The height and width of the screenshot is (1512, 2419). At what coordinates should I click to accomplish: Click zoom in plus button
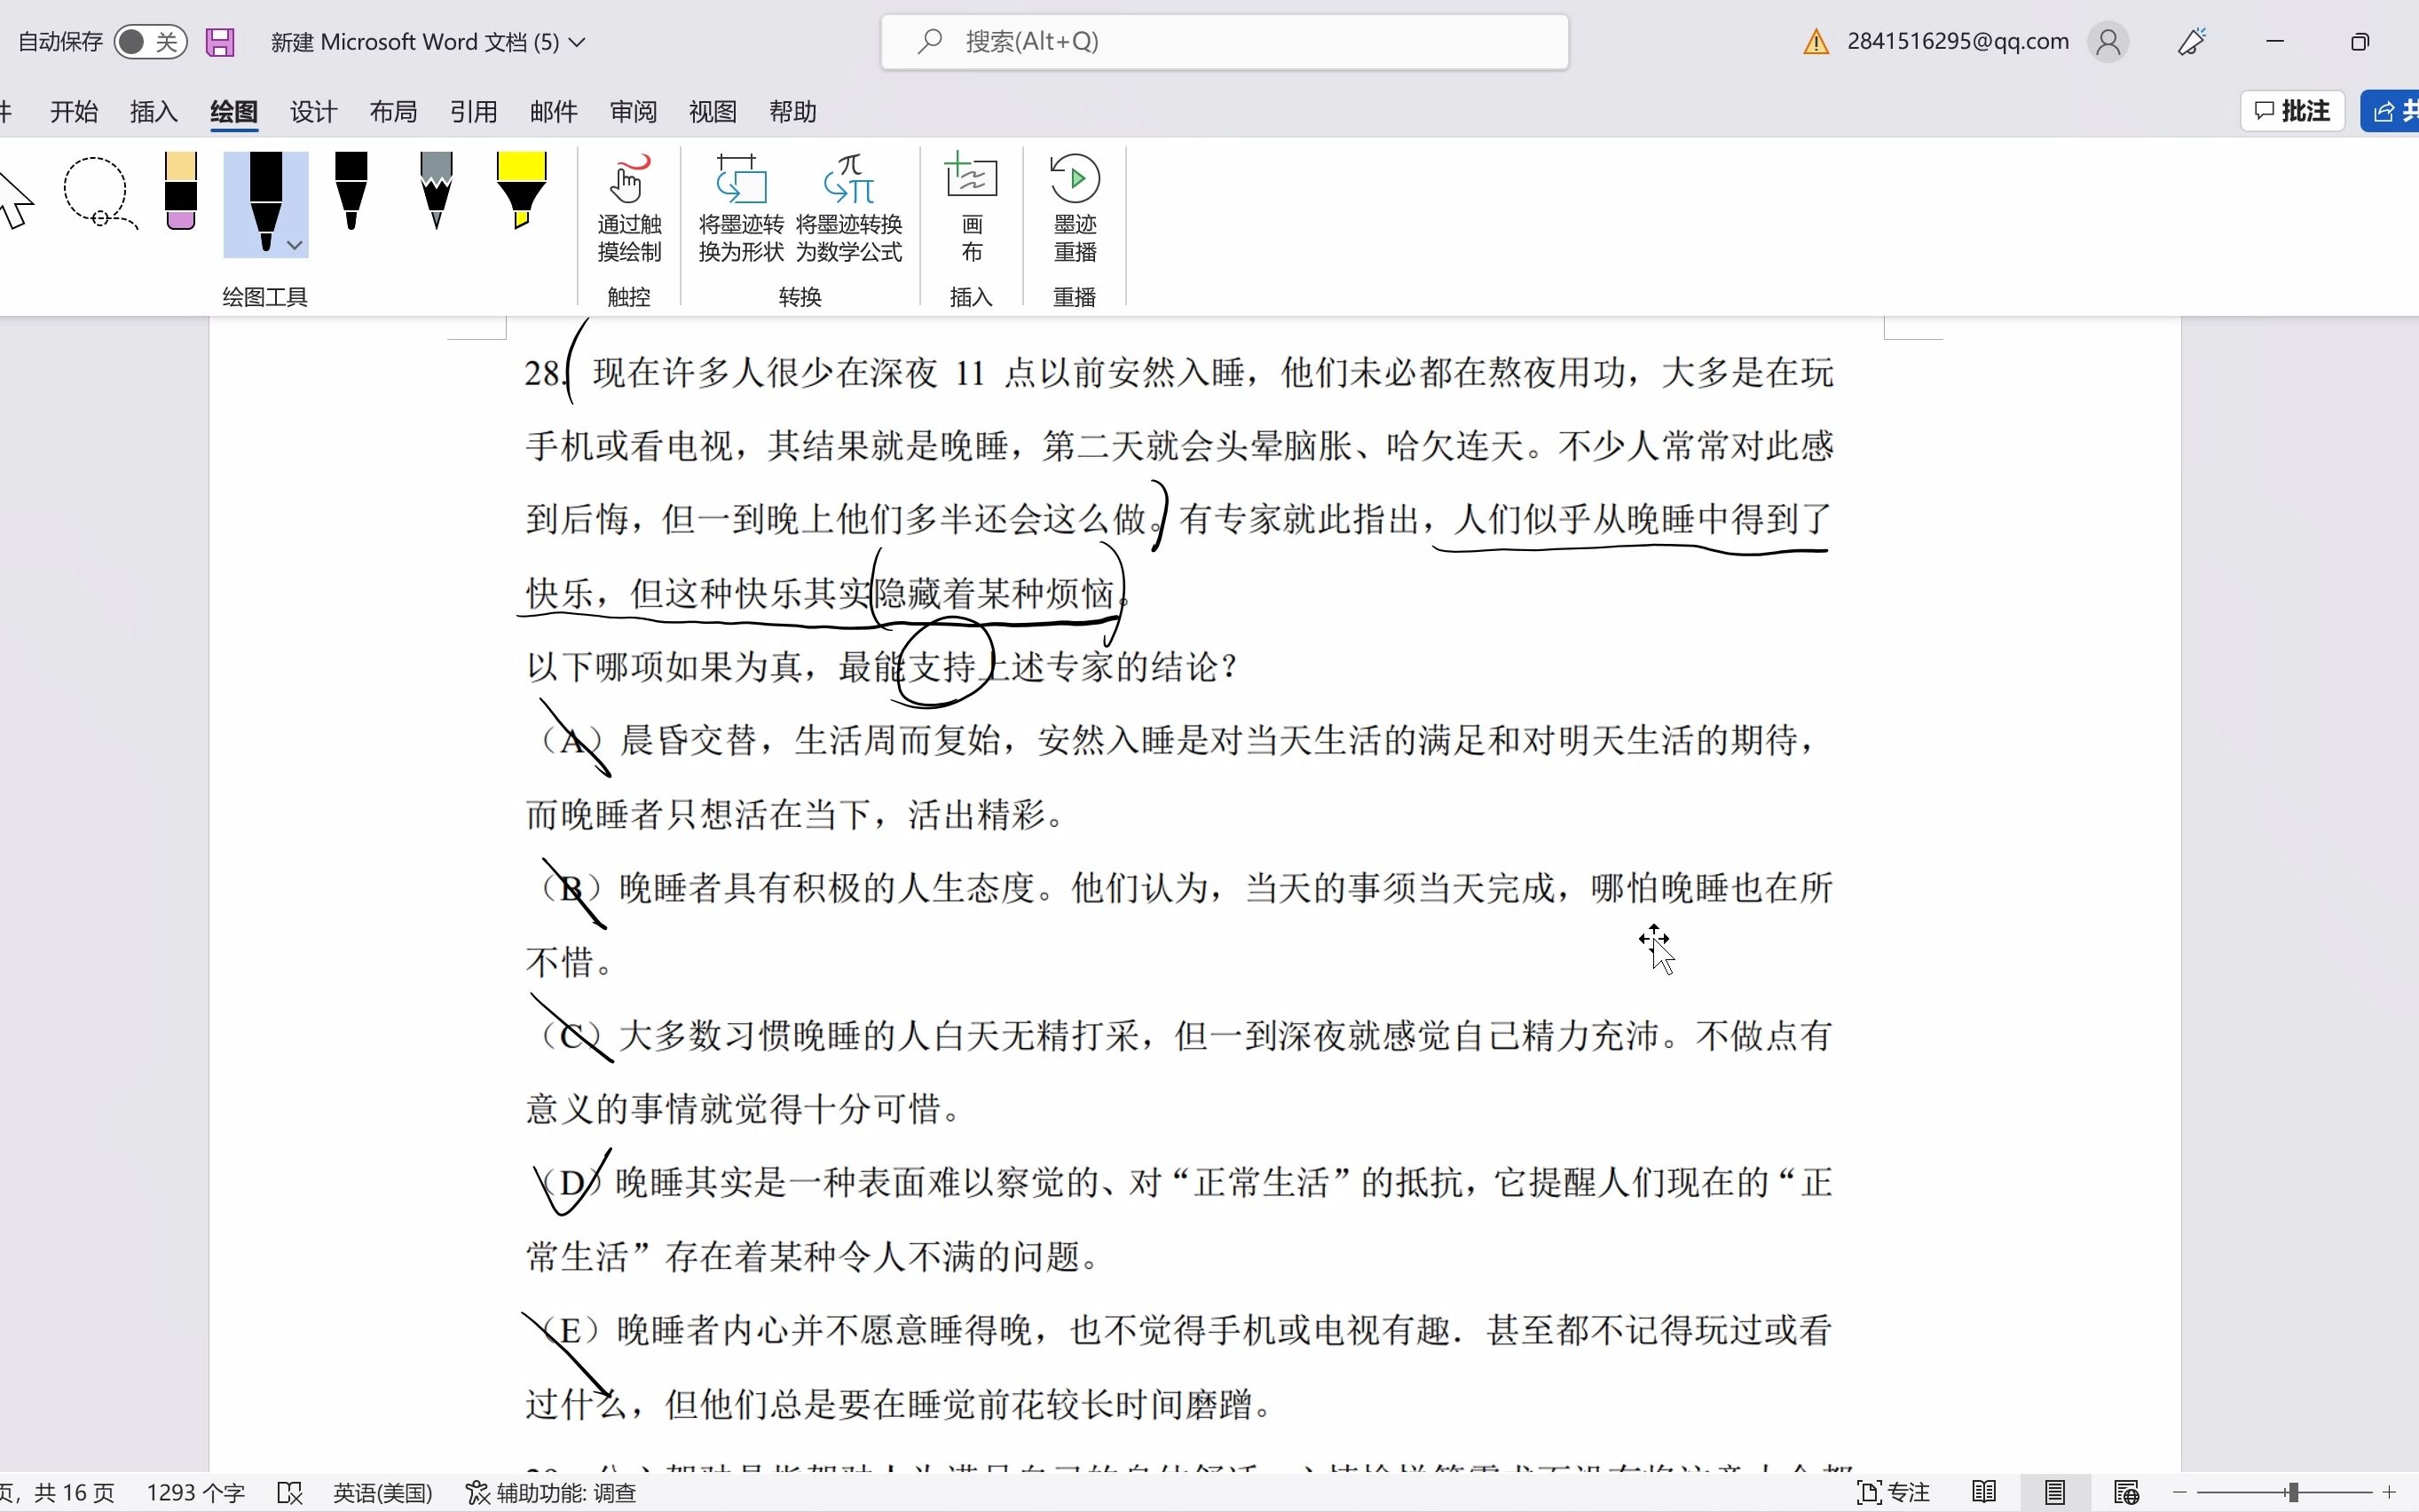(x=2390, y=1493)
